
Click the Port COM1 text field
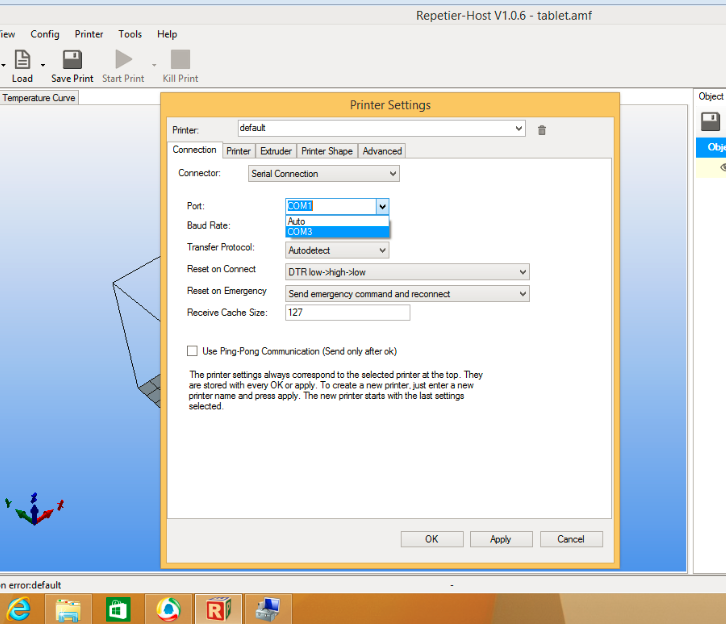(331, 206)
